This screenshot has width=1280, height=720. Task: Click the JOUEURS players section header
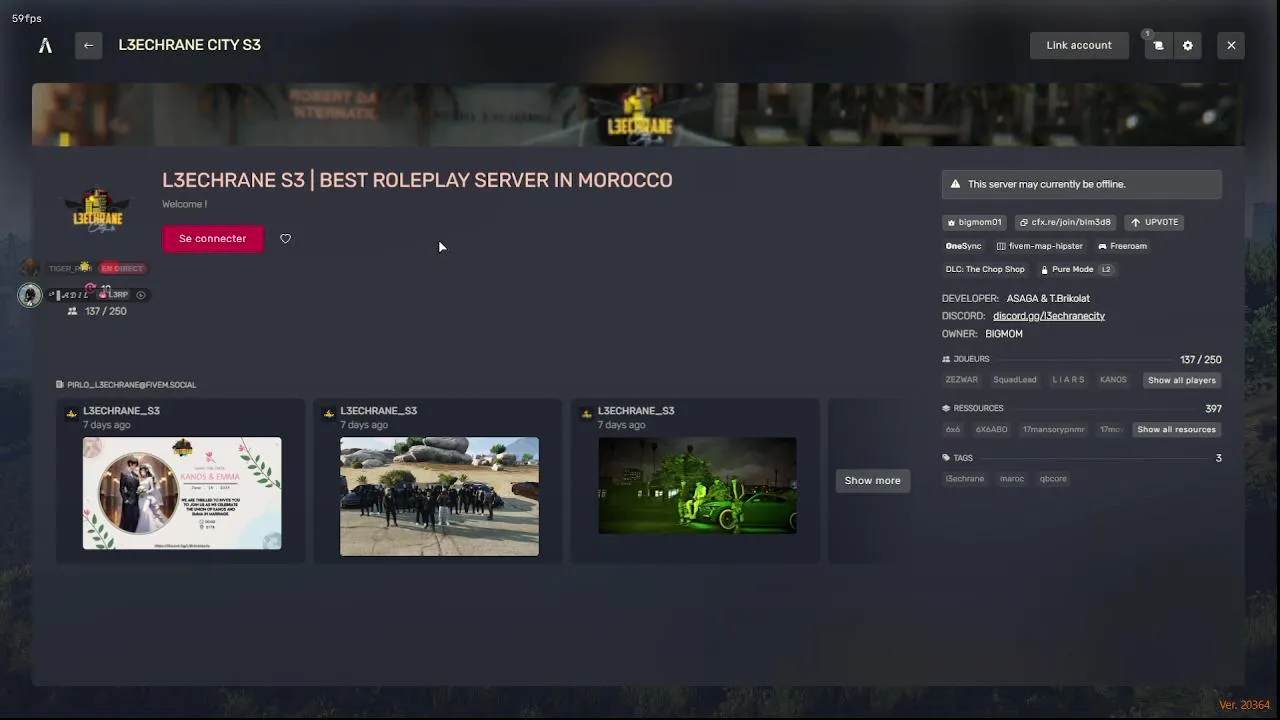click(x=965, y=359)
